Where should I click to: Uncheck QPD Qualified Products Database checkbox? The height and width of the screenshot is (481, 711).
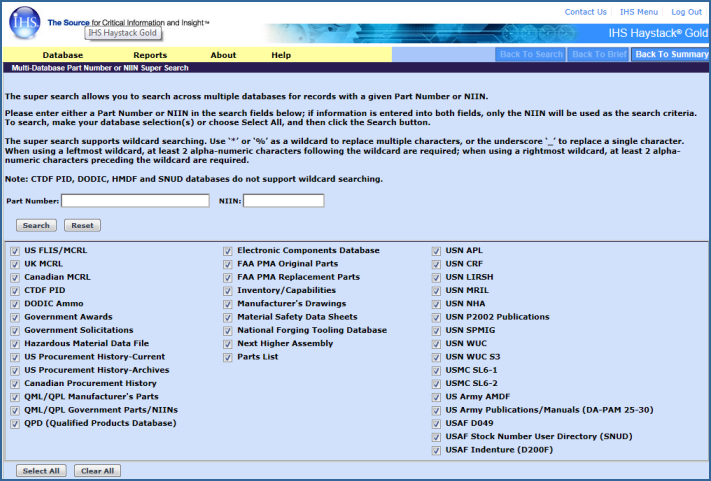[x=15, y=424]
